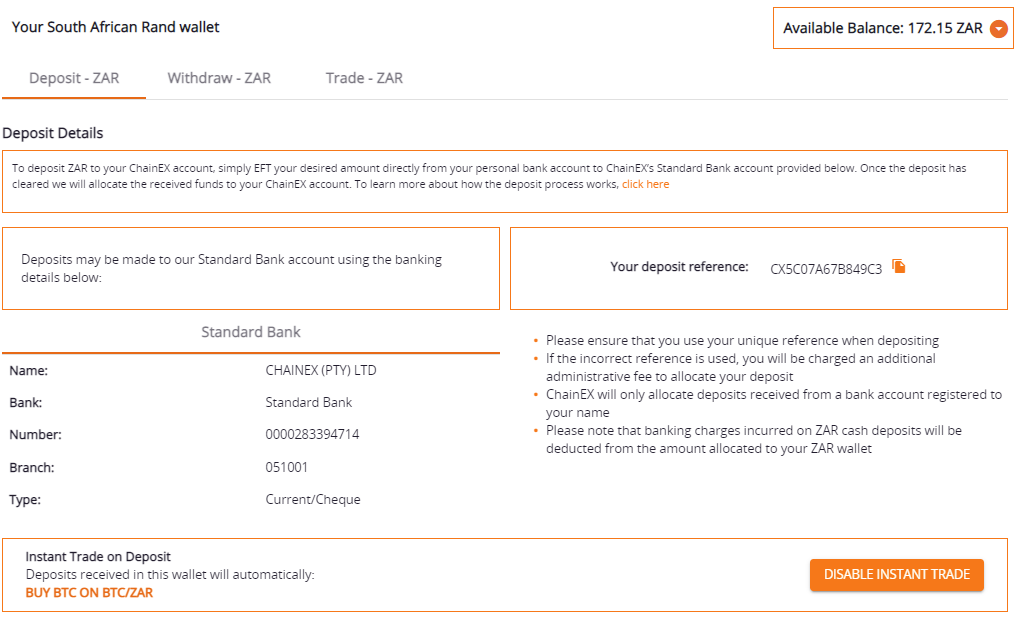Click the Deposit Details heading
1021x636 pixels.
(x=53, y=133)
